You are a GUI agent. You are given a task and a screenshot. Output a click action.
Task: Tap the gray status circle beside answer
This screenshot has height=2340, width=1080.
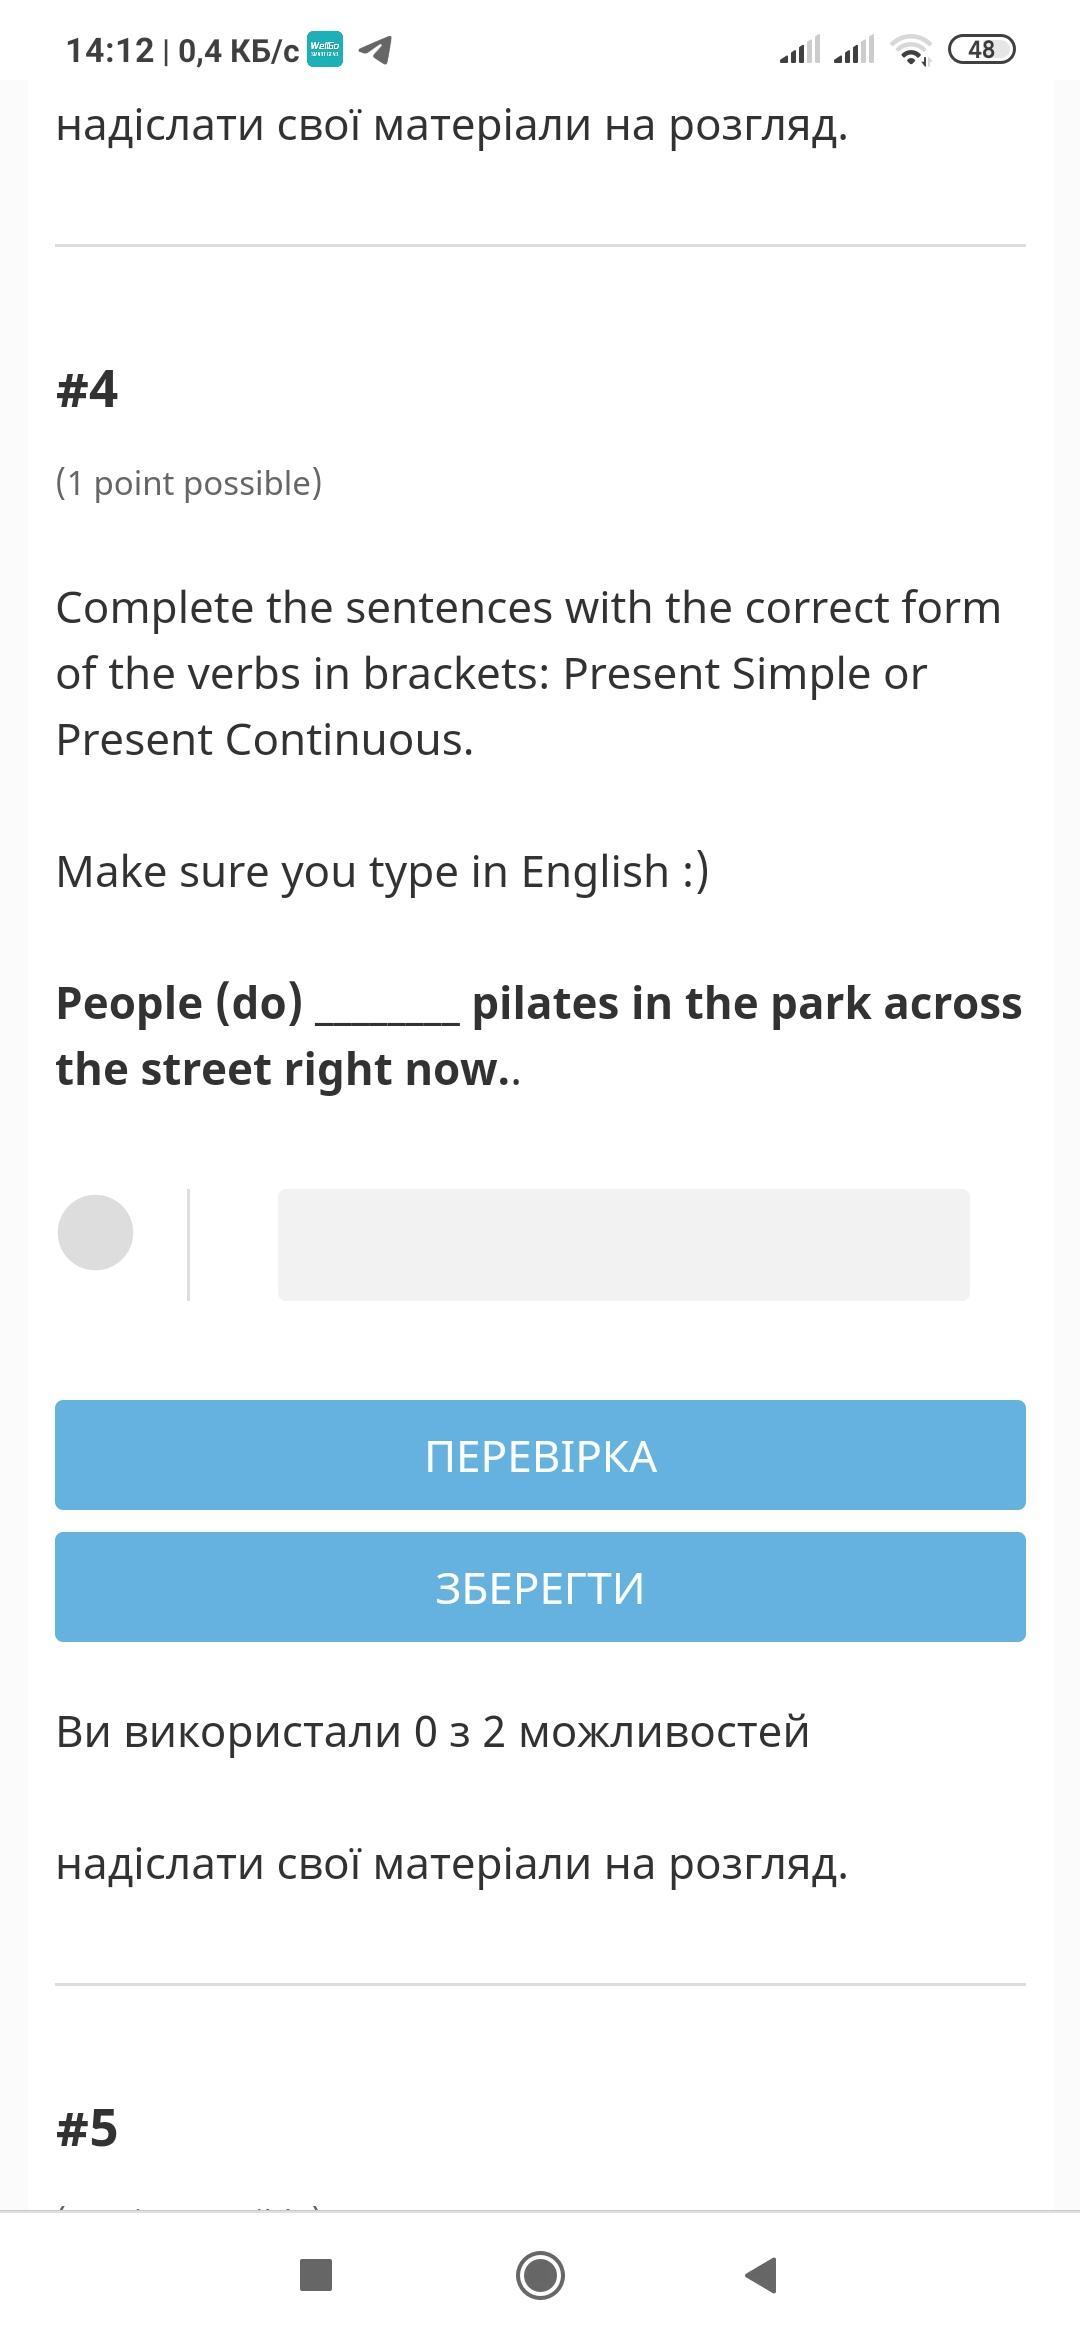pyautogui.click(x=95, y=1233)
